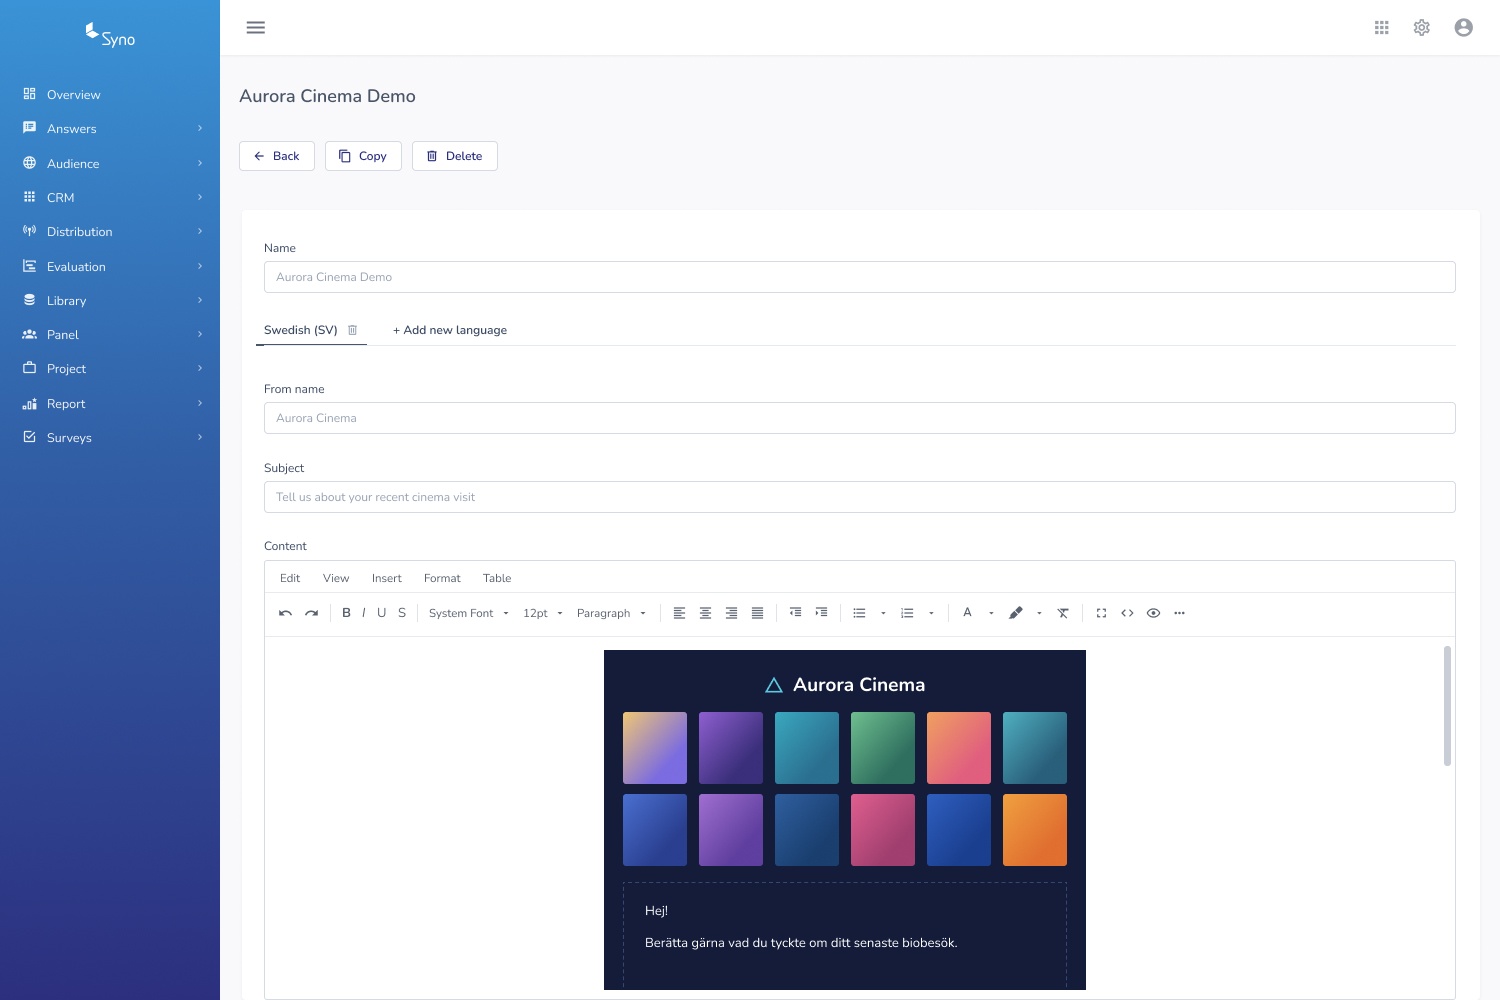This screenshot has height=1000, width=1500.
Task: Click Add new language link
Action: coord(450,330)
